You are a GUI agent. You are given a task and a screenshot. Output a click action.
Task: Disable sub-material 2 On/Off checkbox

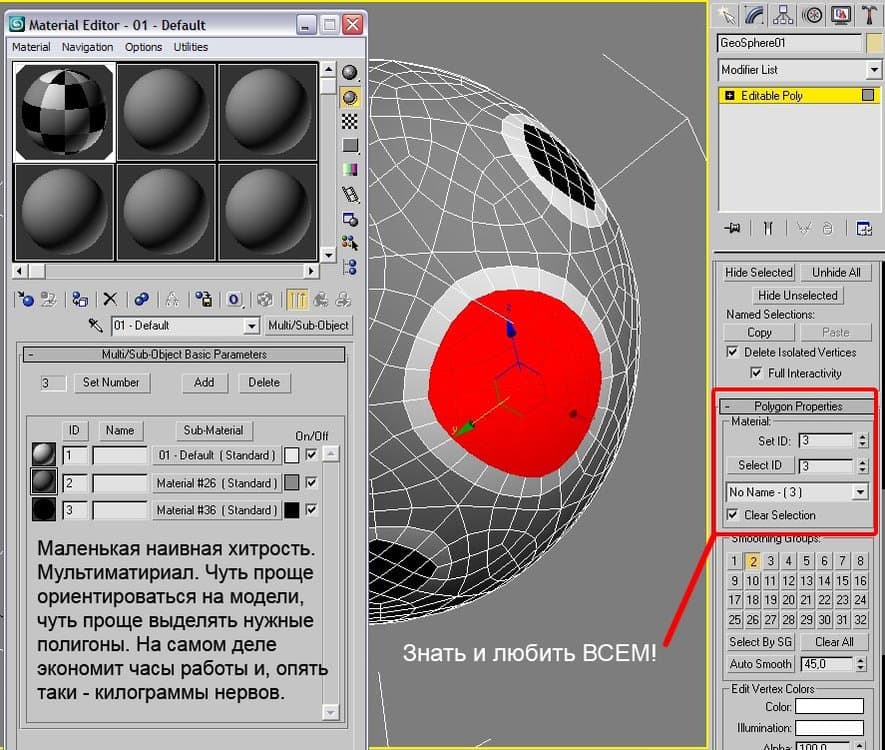[313, 483]
